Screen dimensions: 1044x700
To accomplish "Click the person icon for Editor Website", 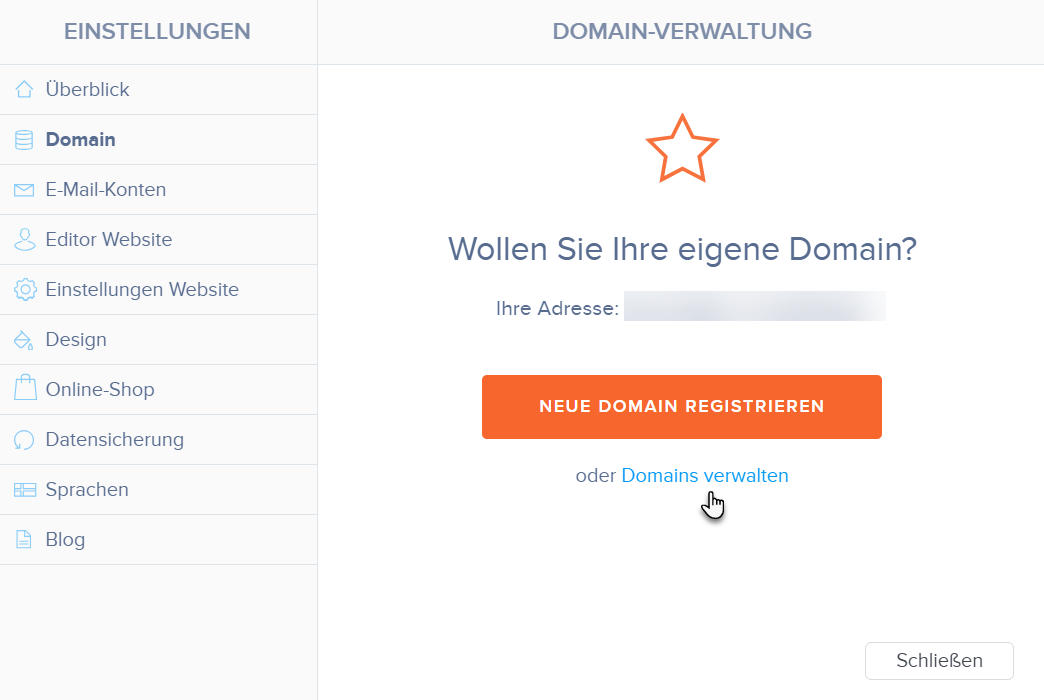I will pyautogui.click(x=25, y=240).
